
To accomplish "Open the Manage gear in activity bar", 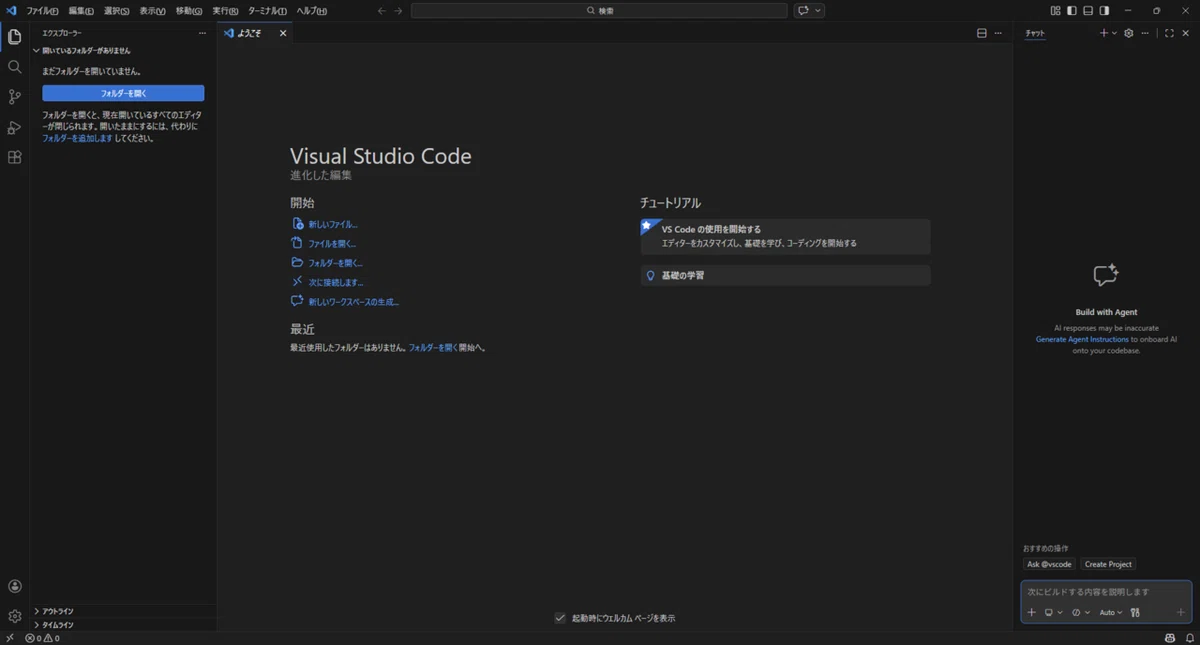I will tap(14, 616).
